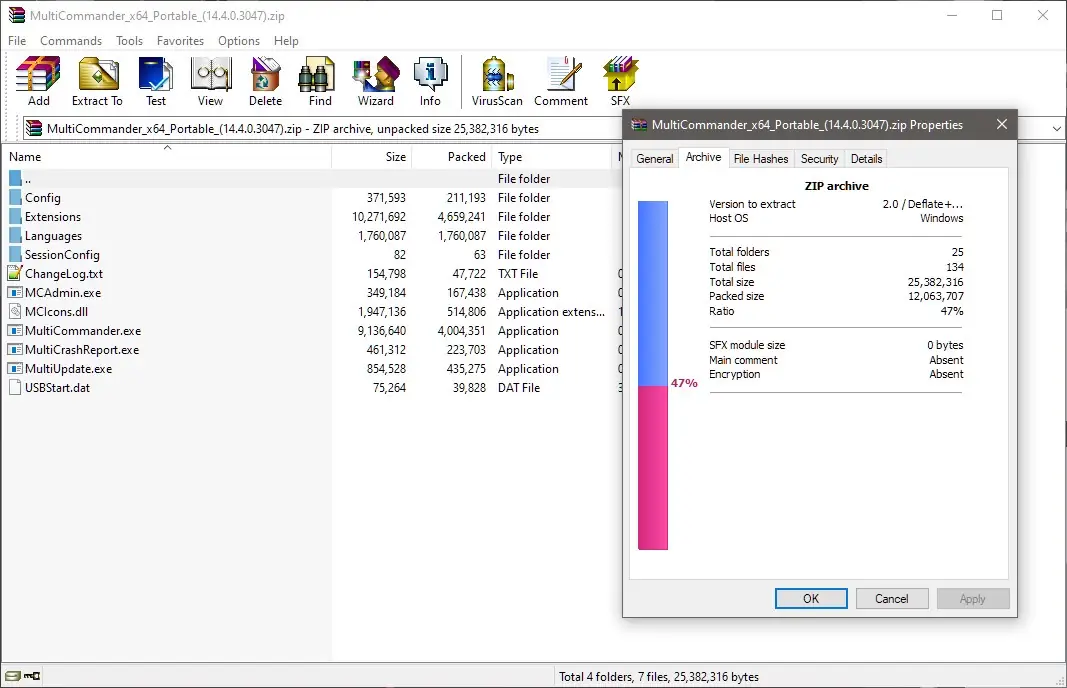The width and height of the screenshot is (1067, 688).
Task: Open the View file tool
Action: coord(210,82)
